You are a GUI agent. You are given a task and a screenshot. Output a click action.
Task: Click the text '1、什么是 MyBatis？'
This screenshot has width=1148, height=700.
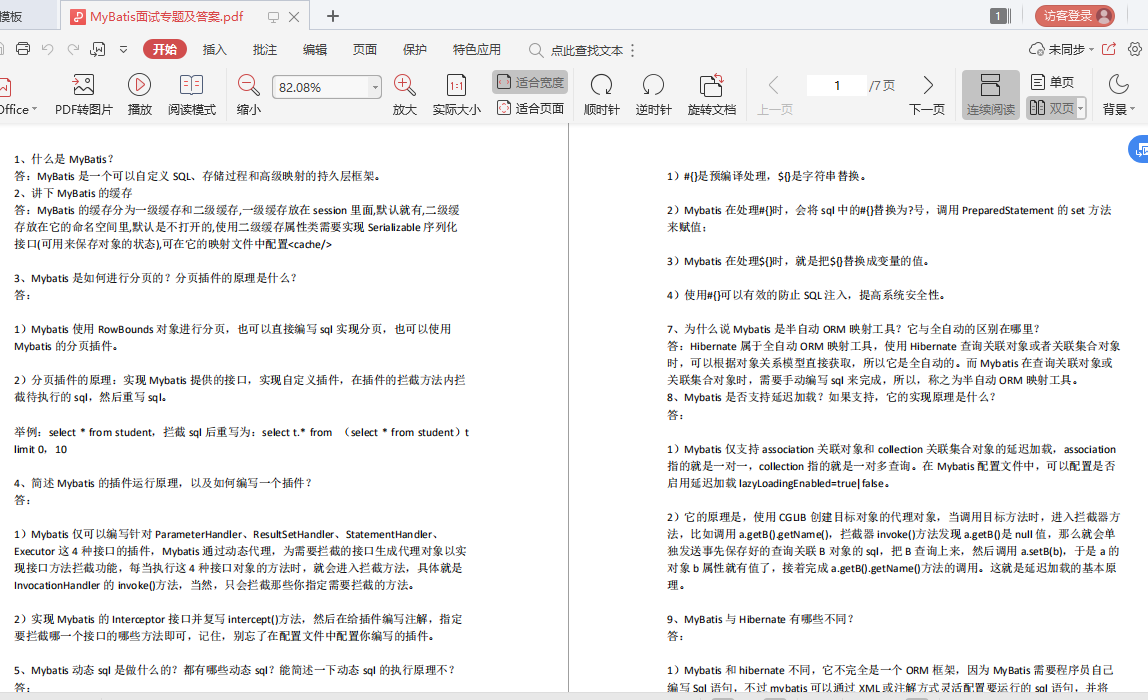pyautogui.click(x=64, y=159)
